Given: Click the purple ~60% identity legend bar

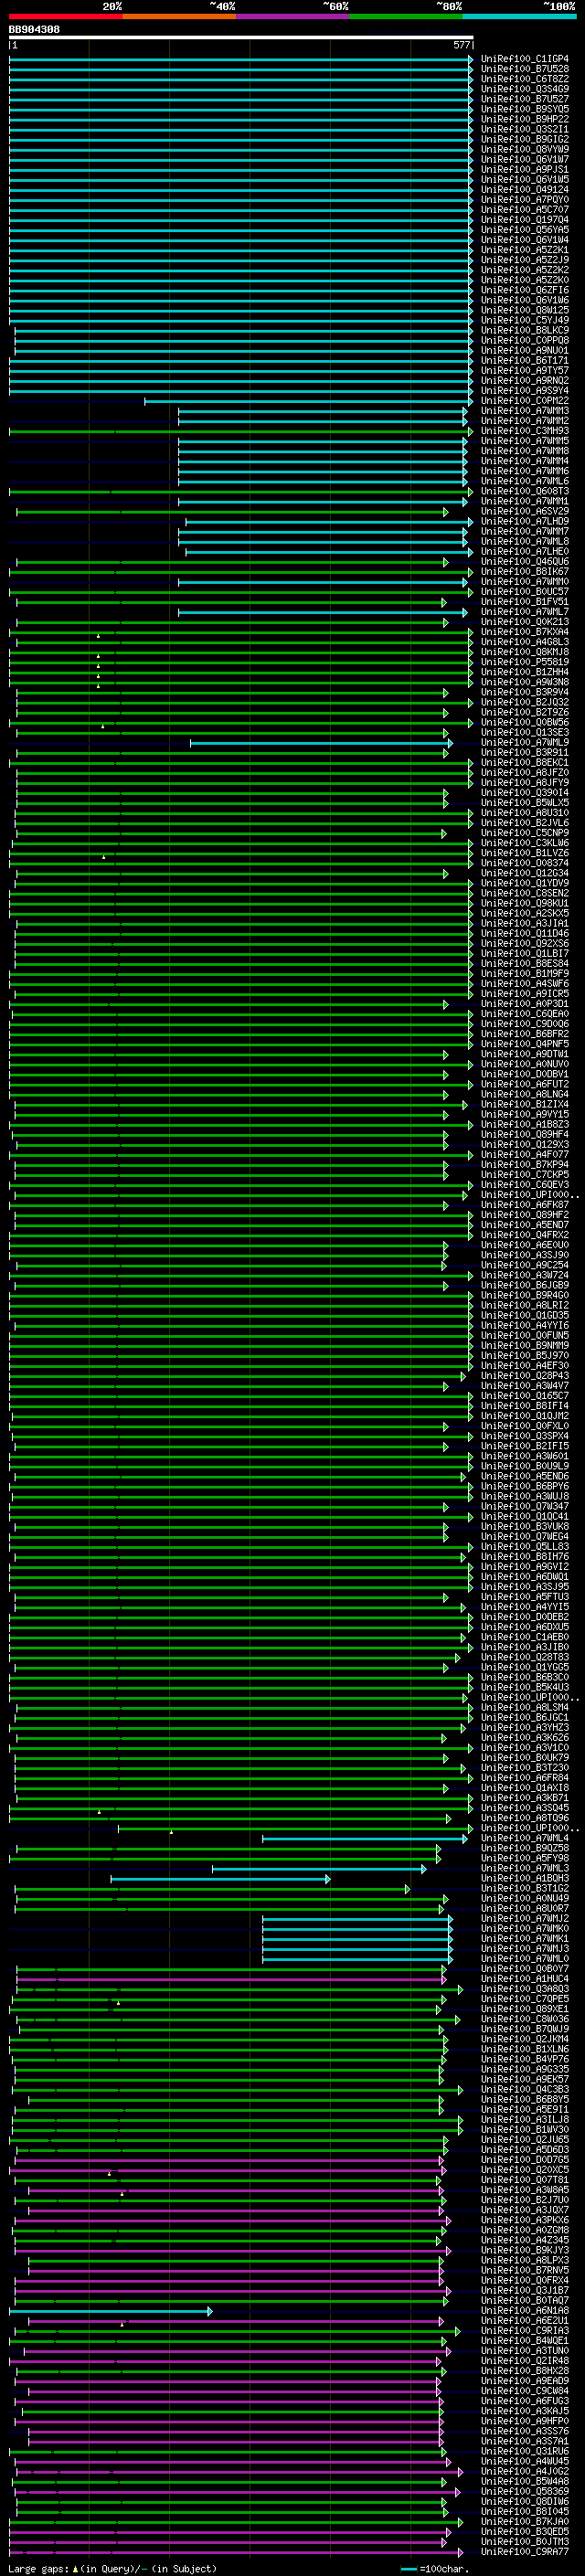Looking at the screenshot, I should pyautogui.click(x=293, y=16).
